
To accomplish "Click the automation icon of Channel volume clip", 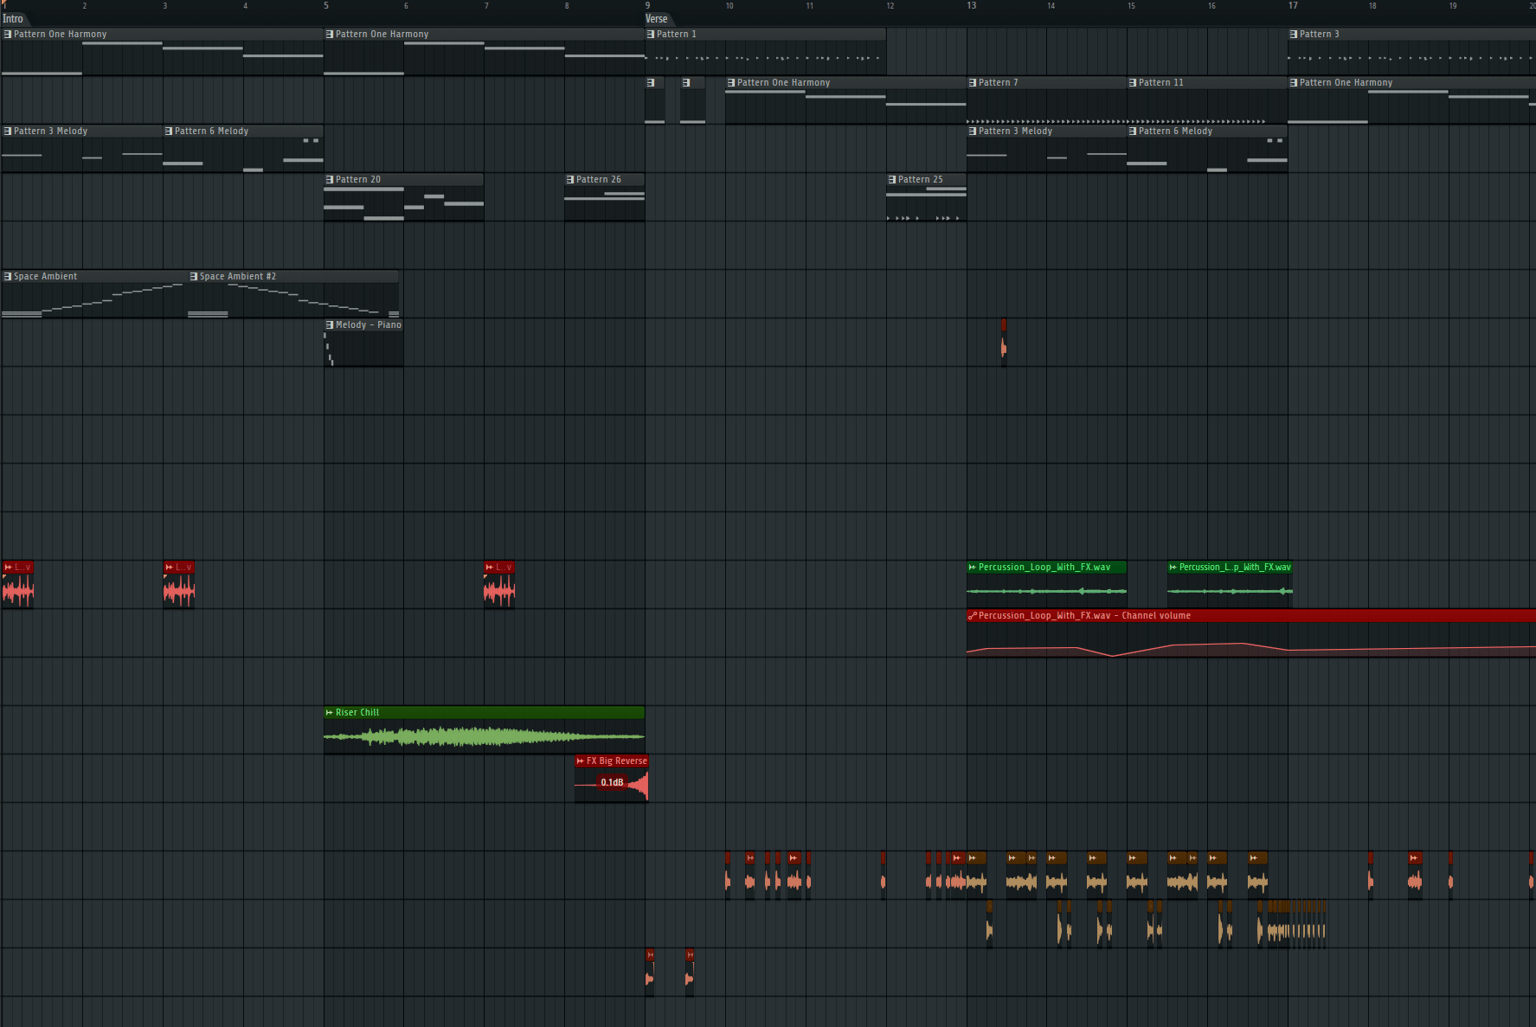I will point(972,616).
